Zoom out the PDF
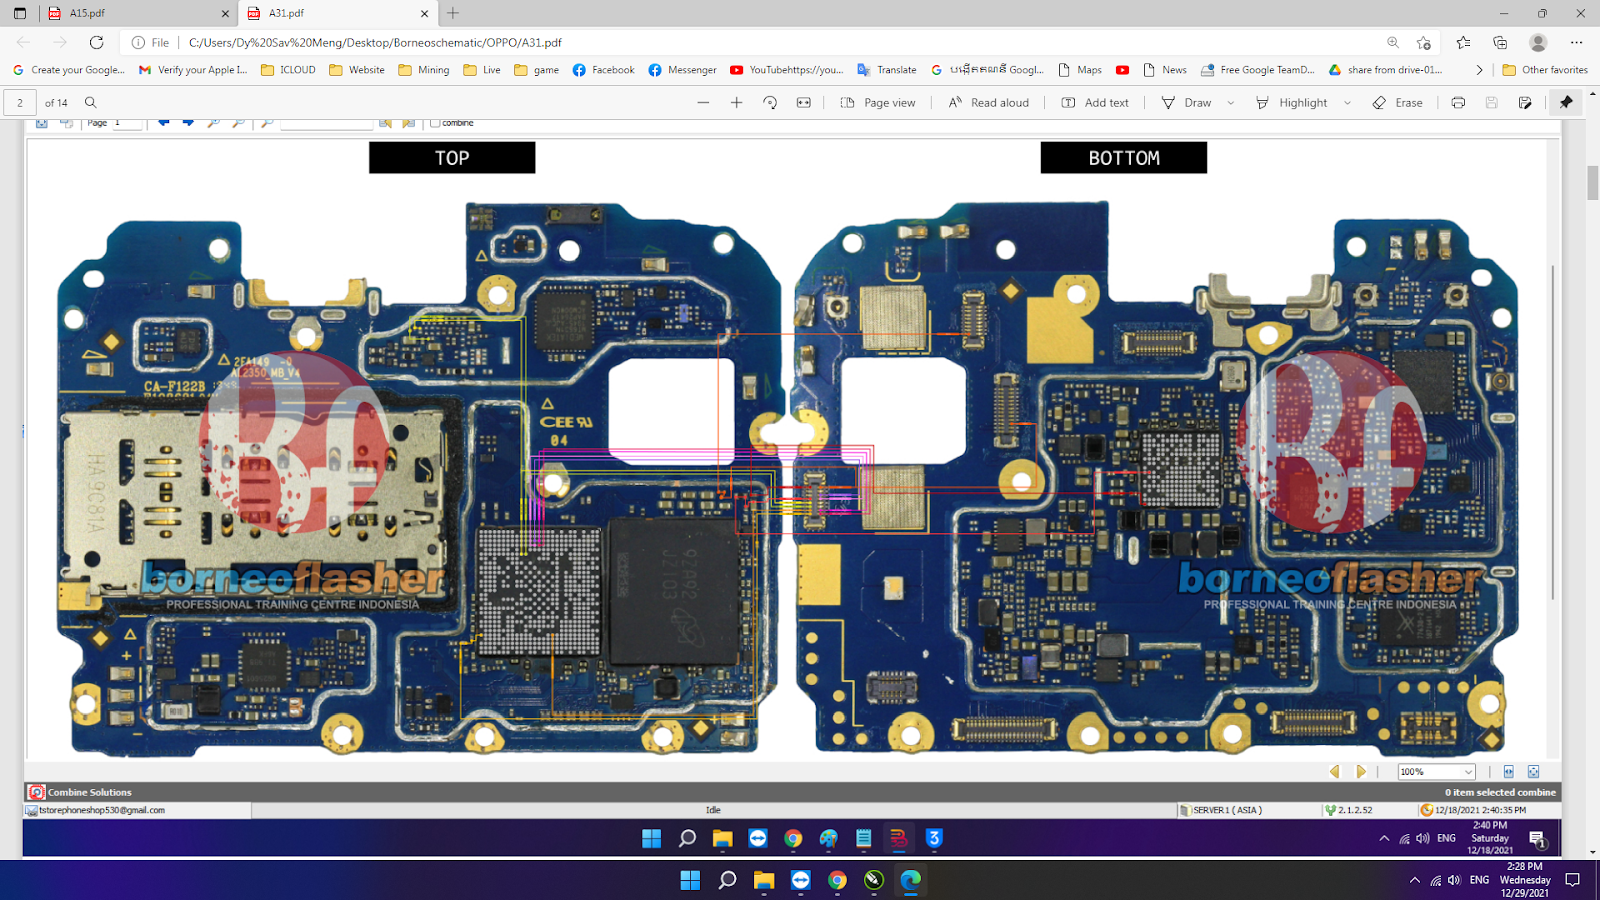Screen dimensions: 1600x900 click(703, 102)
